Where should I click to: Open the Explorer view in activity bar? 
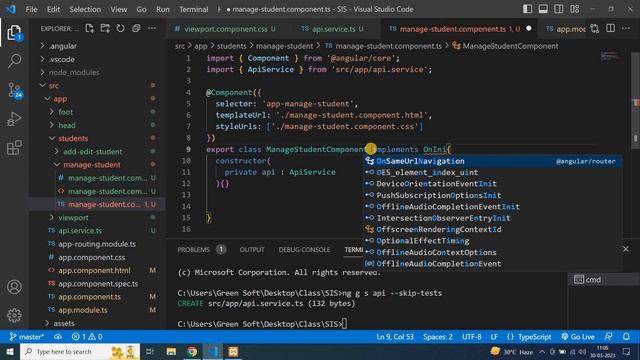(14, 32)
